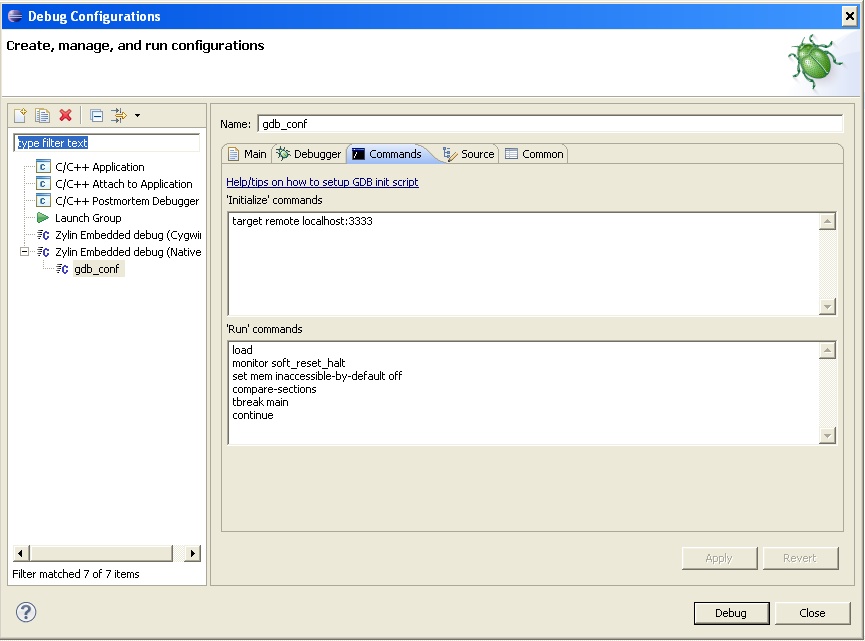Switch to the Main tab
This screenshot has width=865, height=641.
[x=247, y=154]
